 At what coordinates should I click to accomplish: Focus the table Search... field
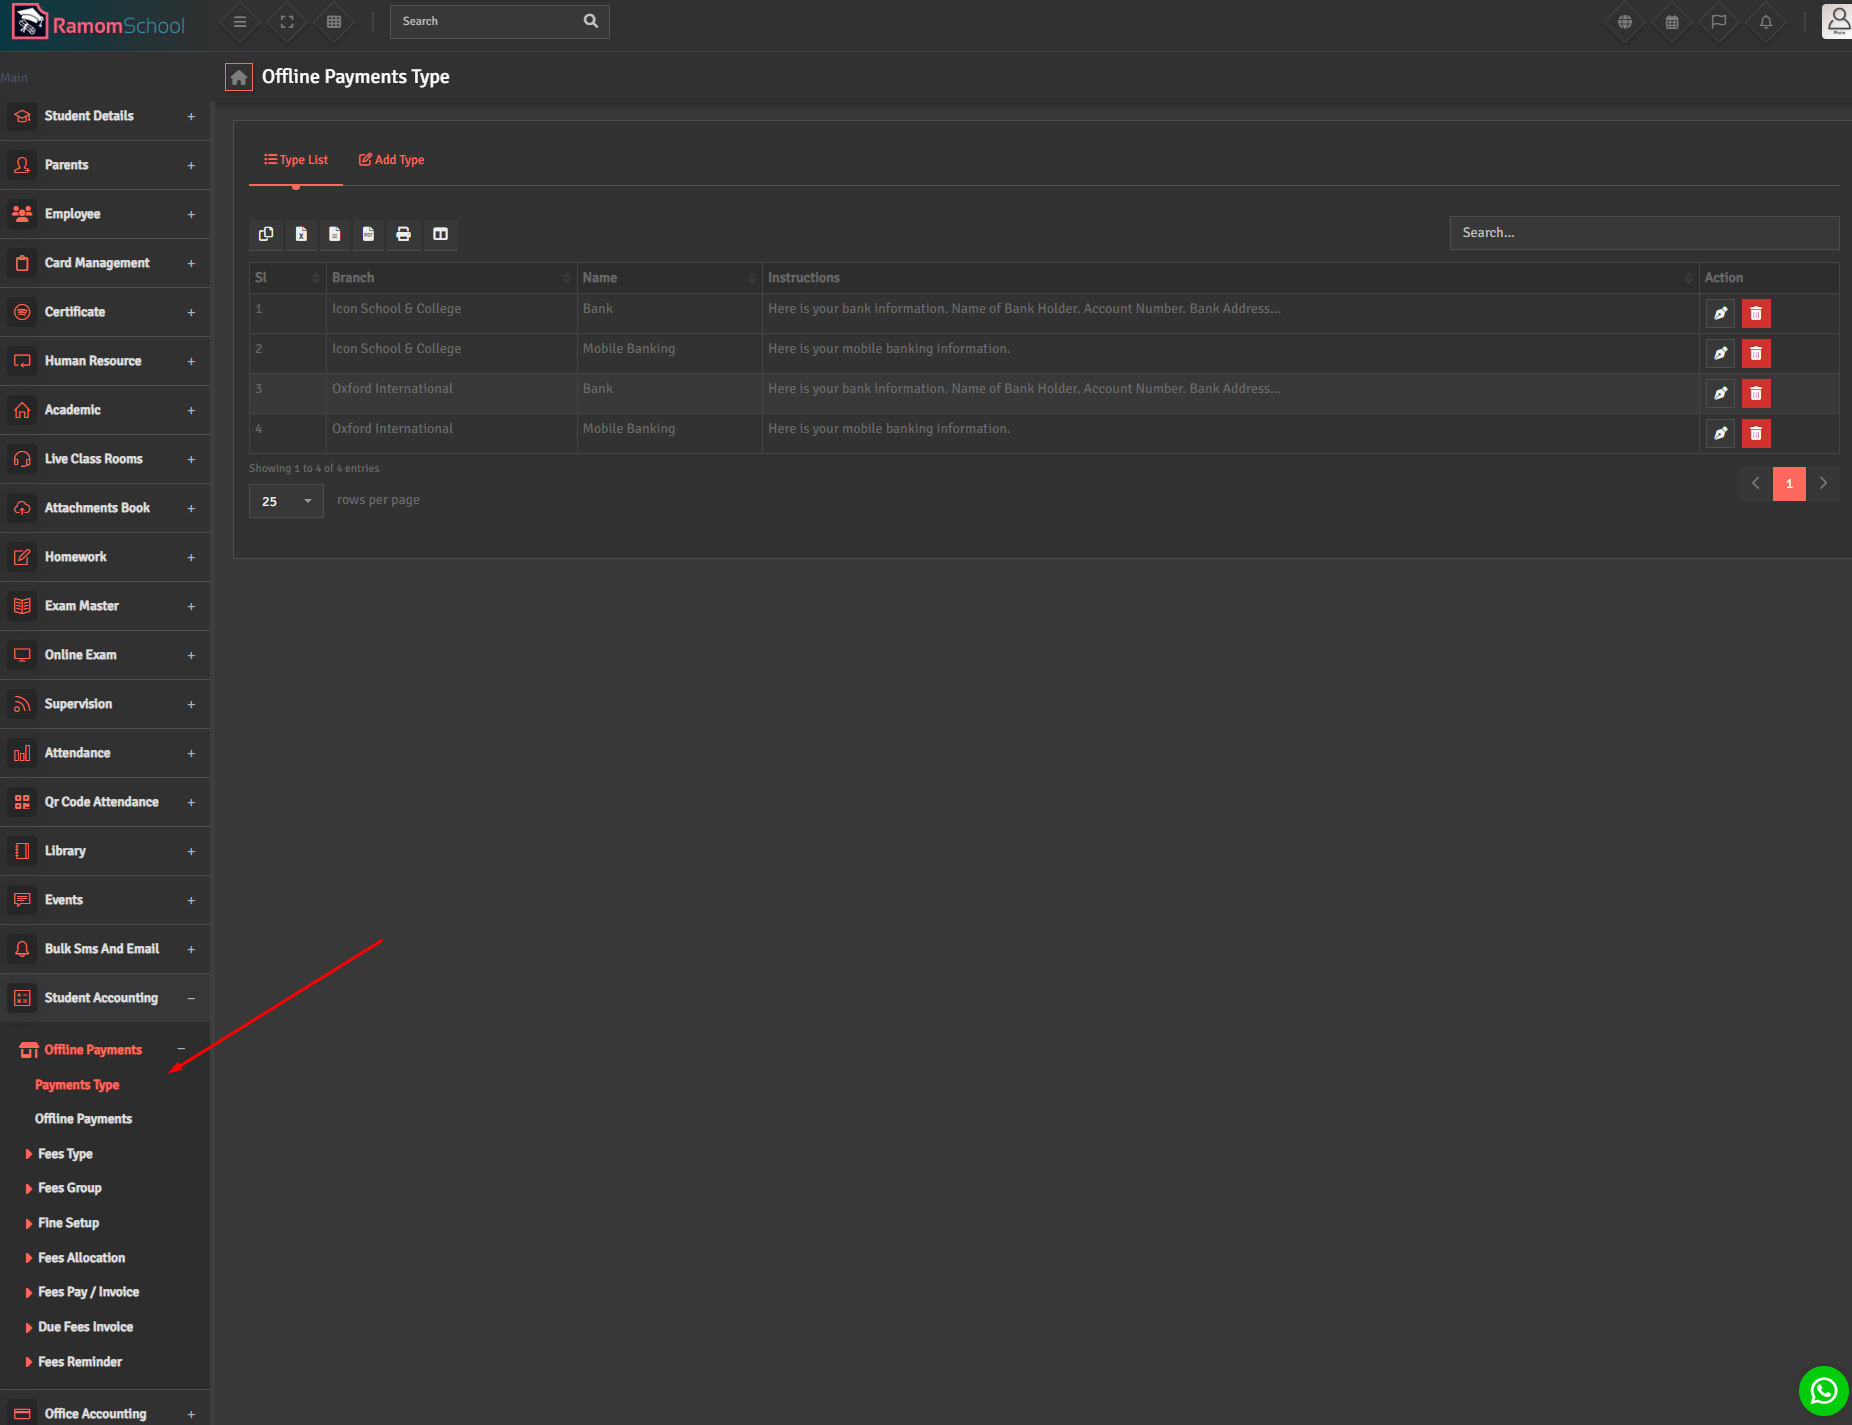coord(1644,233)
